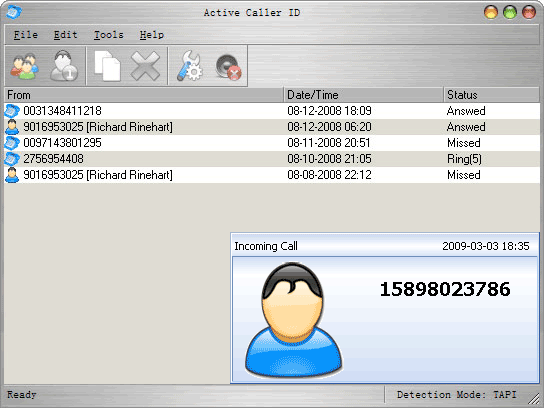The width and height of the screenshot is (544, 408).
Task: Click the phone icon beside 2756954408
Action: (12, 159)
